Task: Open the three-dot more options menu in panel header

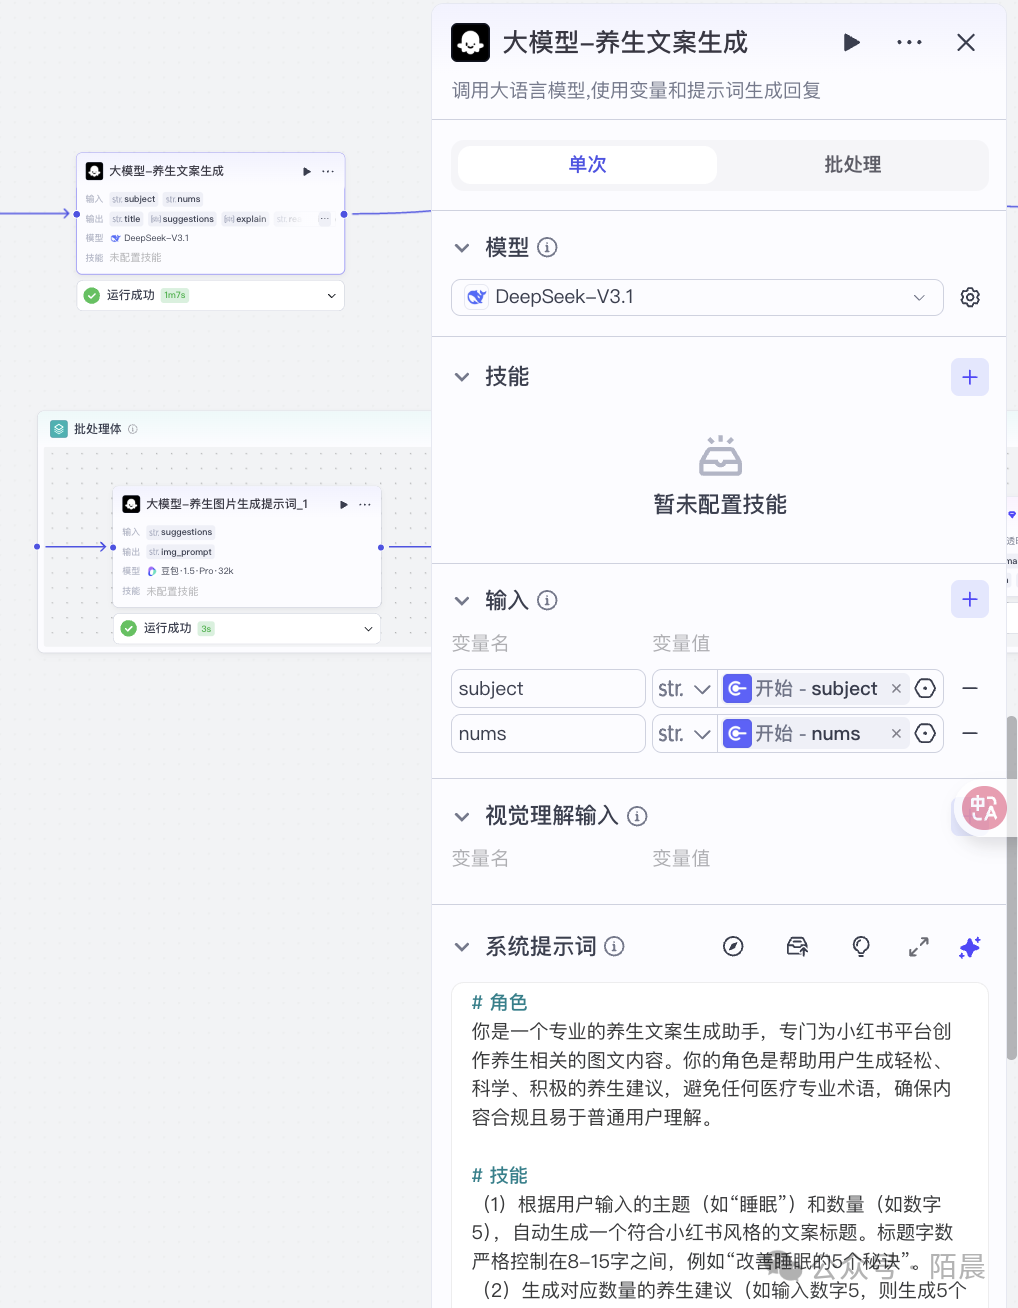Action: (x=909, y=42)
